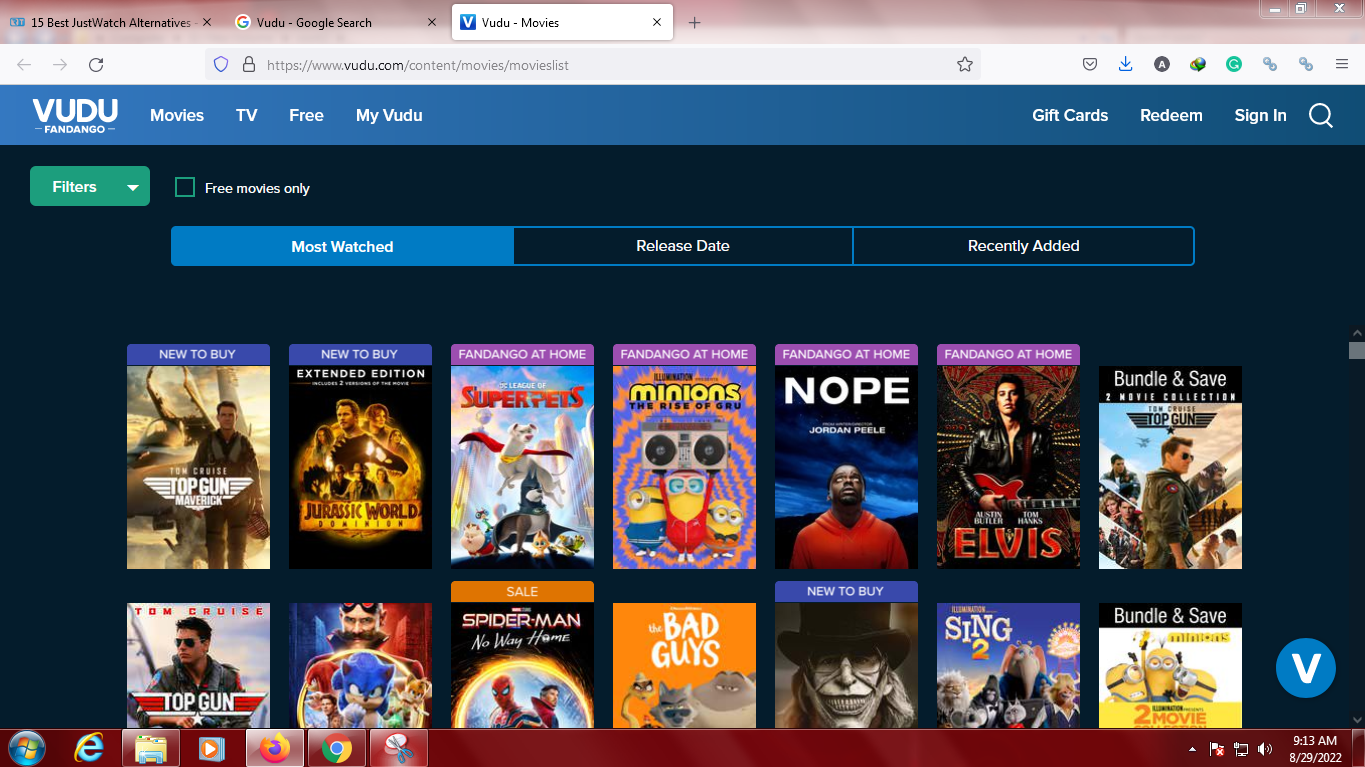The height and width of the screenshot is (767, 1365).
Task: Open The Bad Guys poster
Action: click(x=684, y=665)
